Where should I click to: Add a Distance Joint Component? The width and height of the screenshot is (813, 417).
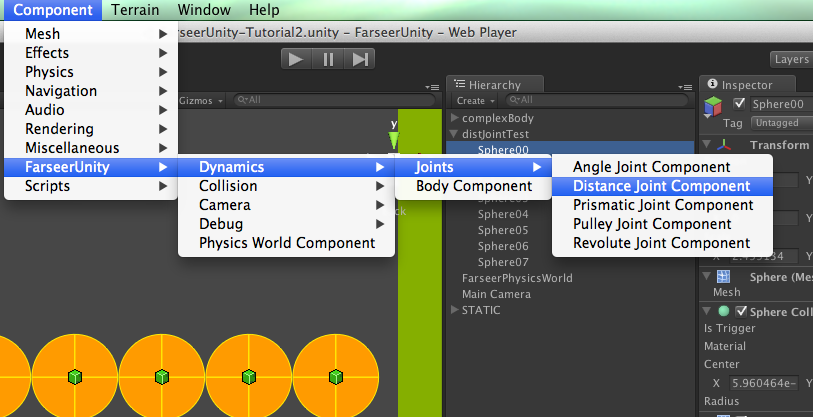point(662,186)
